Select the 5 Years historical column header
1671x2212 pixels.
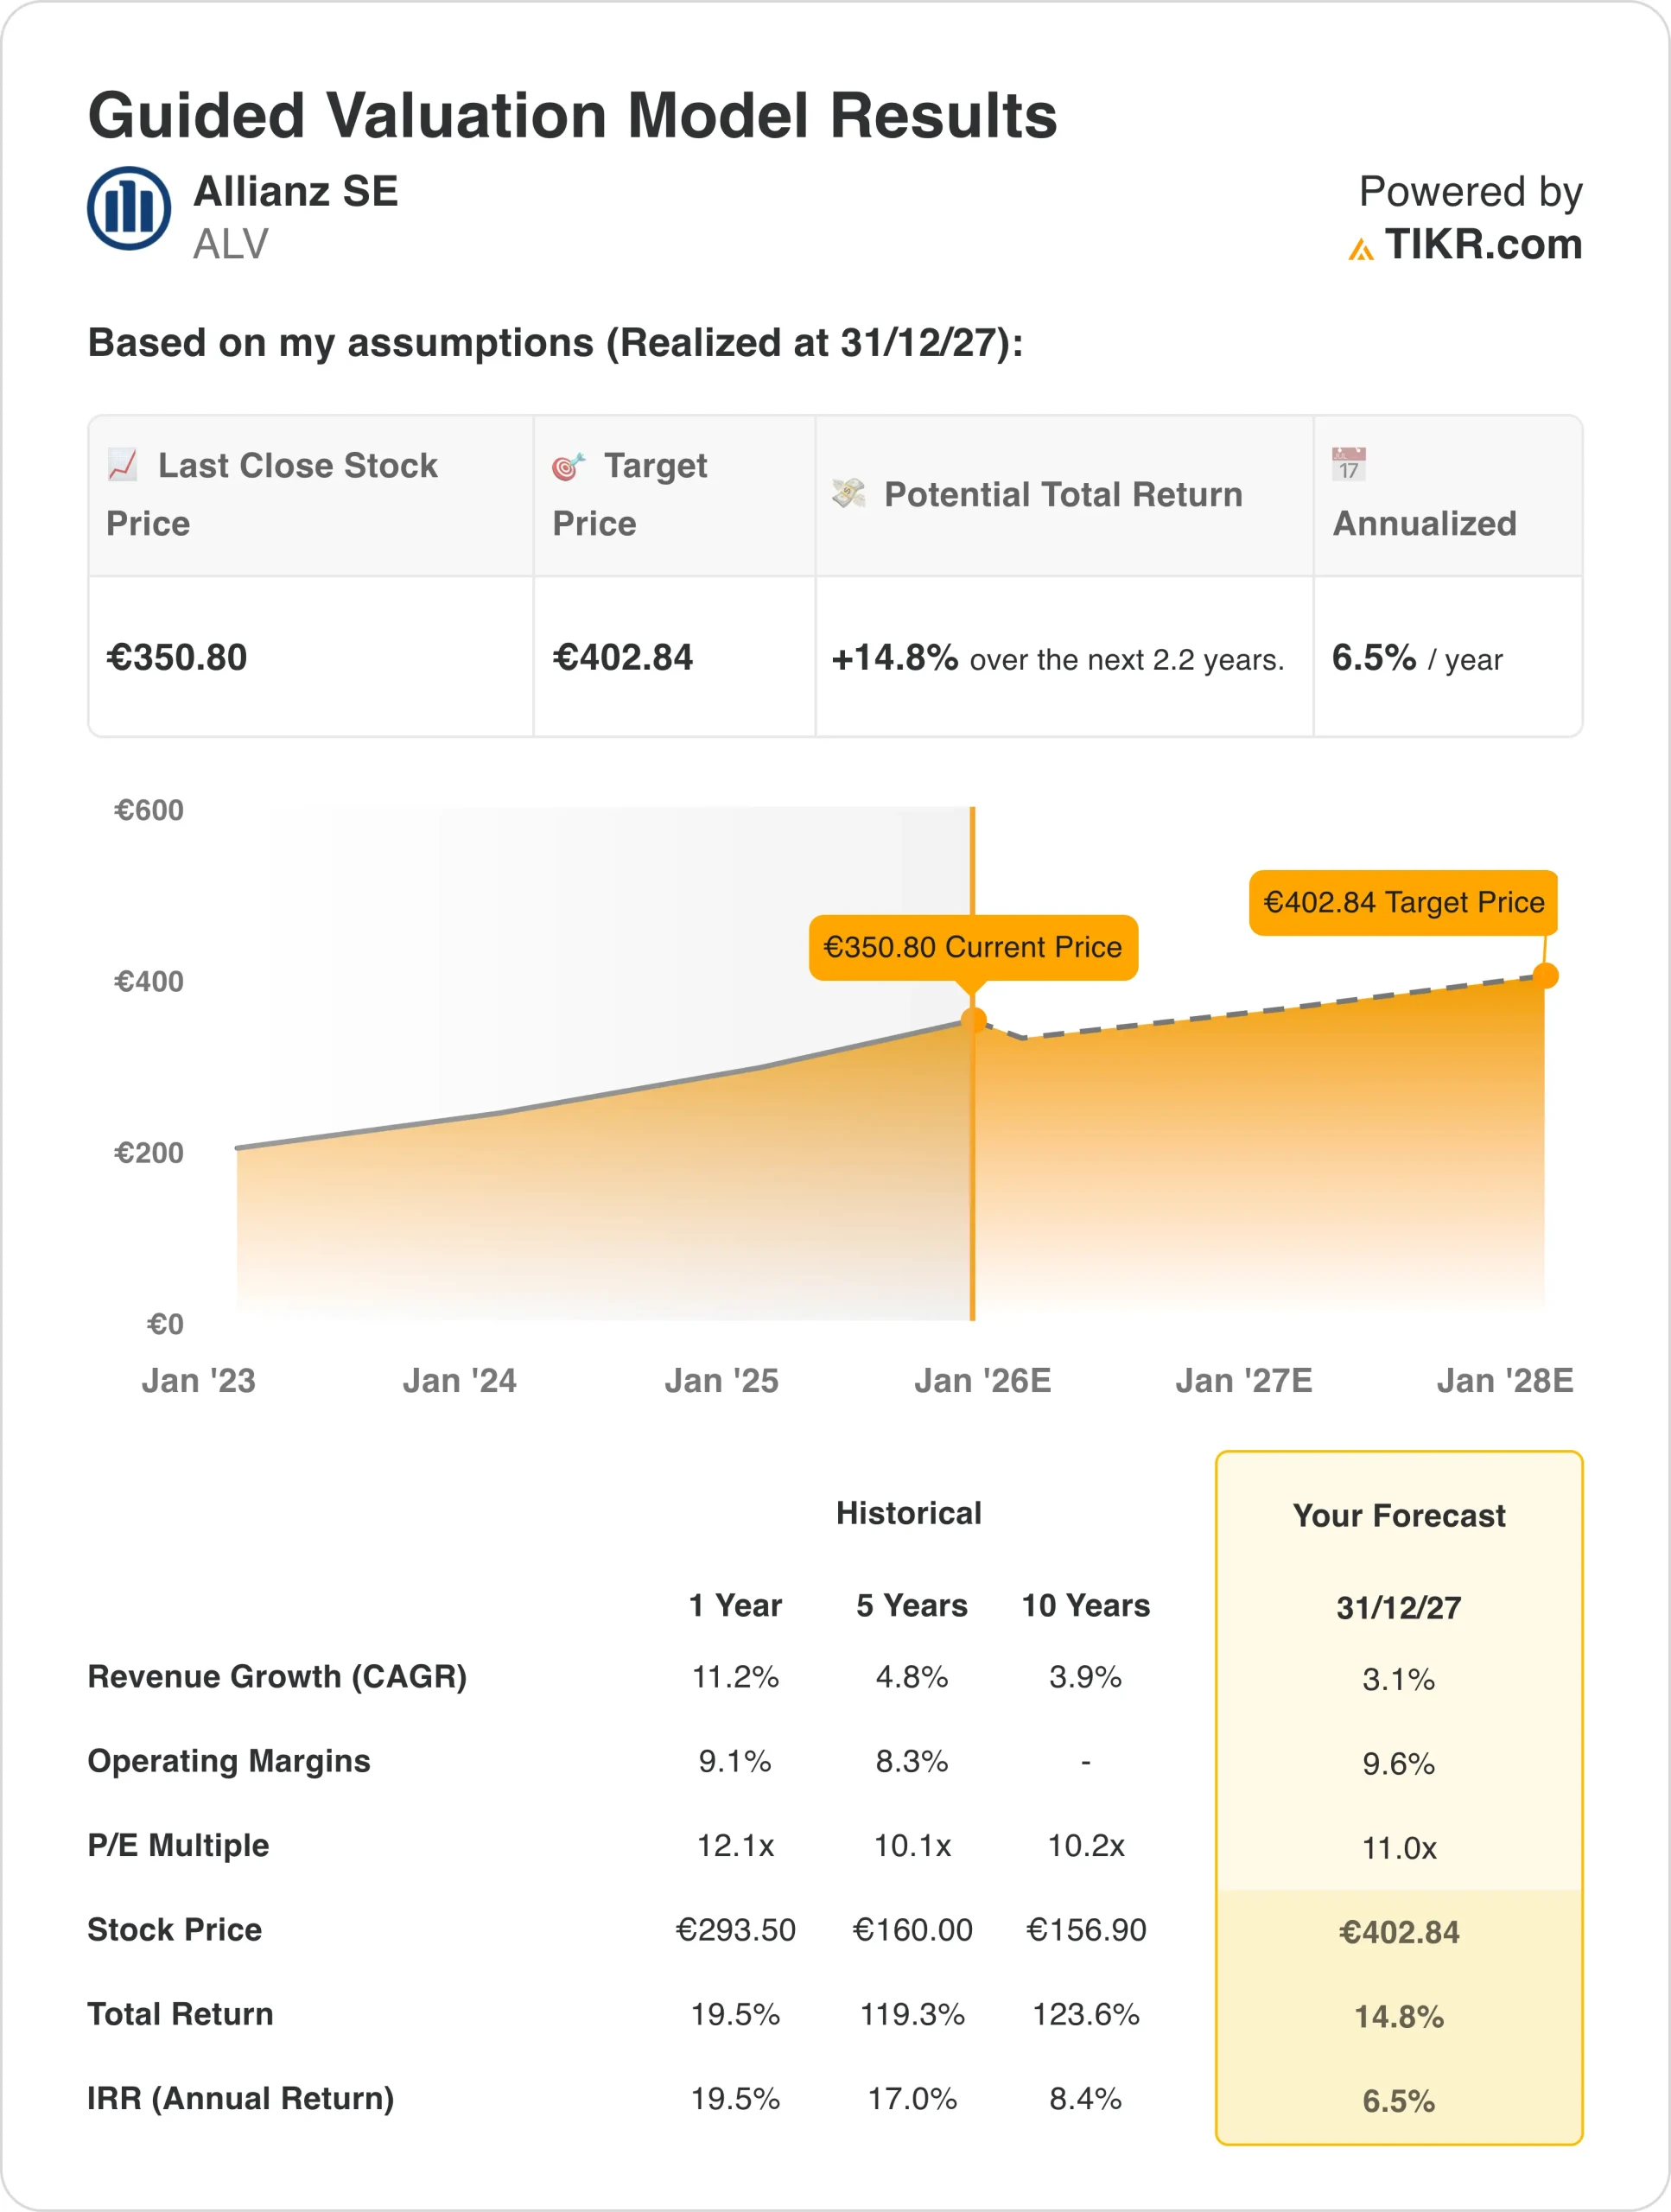tap(911, 1605)
